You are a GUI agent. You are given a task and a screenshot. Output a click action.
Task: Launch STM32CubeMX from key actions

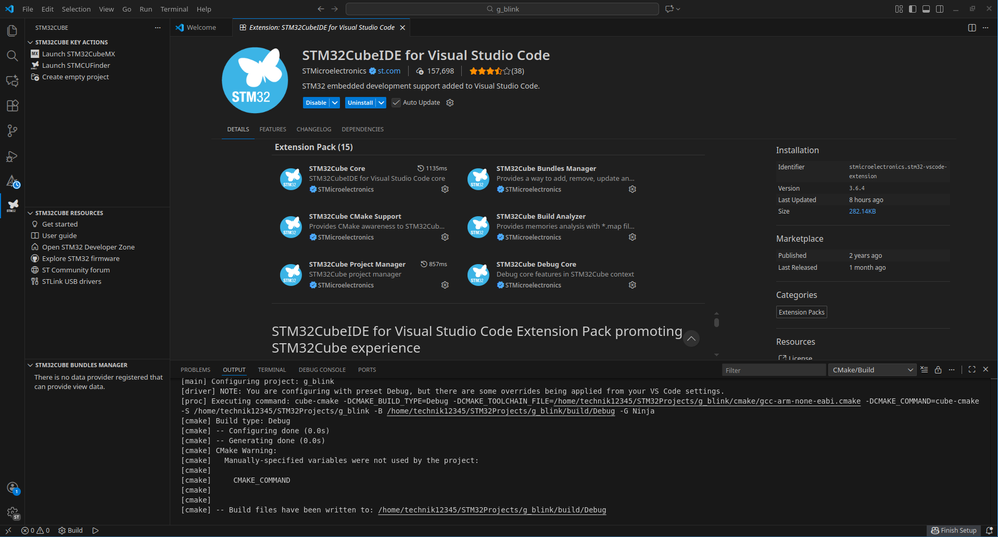pyautogui.click(x=78, y=54)
